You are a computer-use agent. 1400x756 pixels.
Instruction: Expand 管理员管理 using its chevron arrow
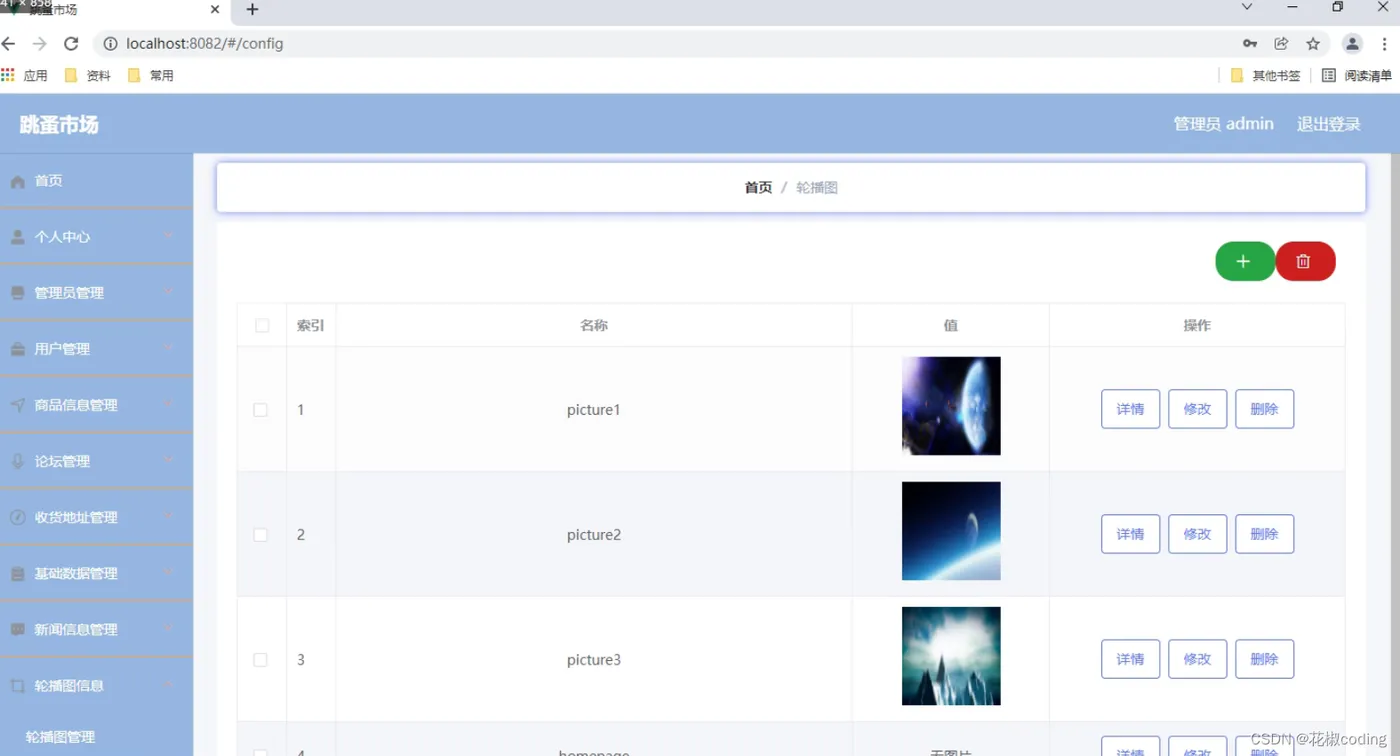coord(168,293)
